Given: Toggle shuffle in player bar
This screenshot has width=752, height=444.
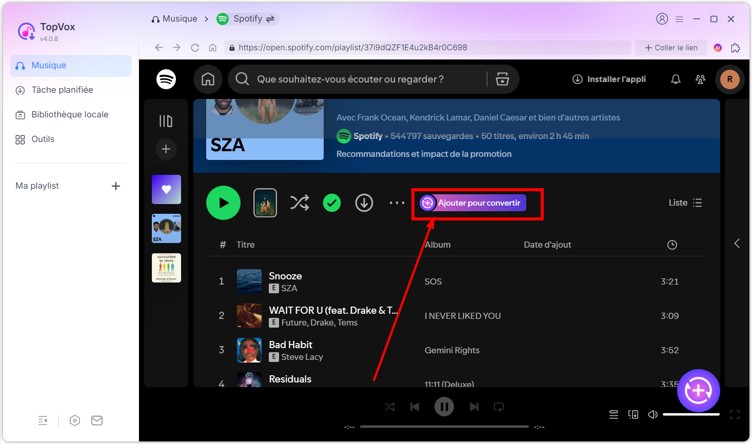Looking at the screenshot, I should (389, 407).
